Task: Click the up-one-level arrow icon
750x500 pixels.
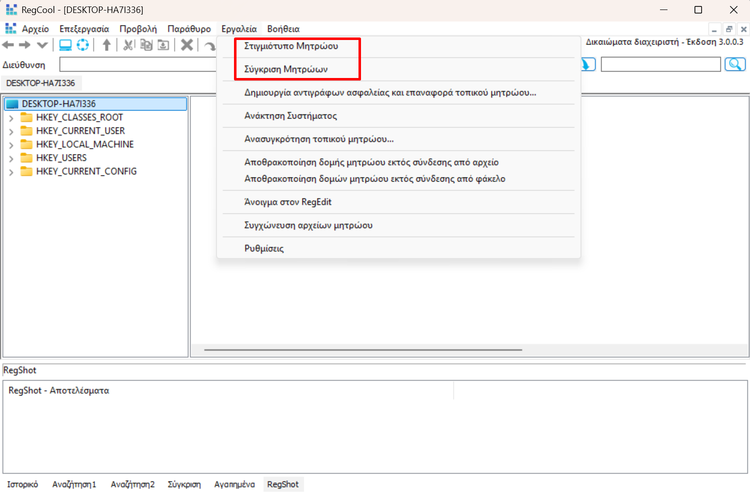Action: click(107, 45)
